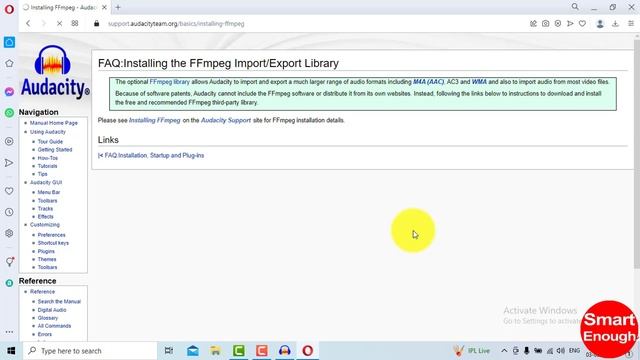Image resolution: width=640 pixels, height=360 pixels.
Task: Open the Opera main menu logo
Action: [x=9, y=9]
